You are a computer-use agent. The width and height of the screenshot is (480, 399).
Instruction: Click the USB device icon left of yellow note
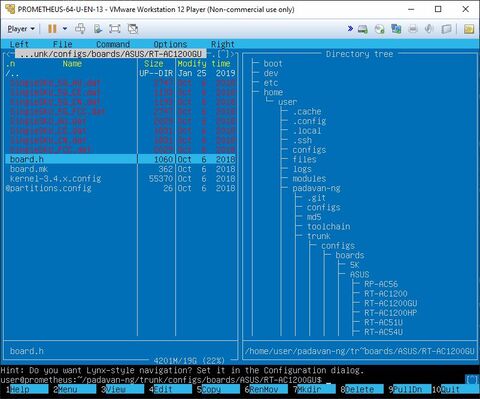[x=446, y=29]
